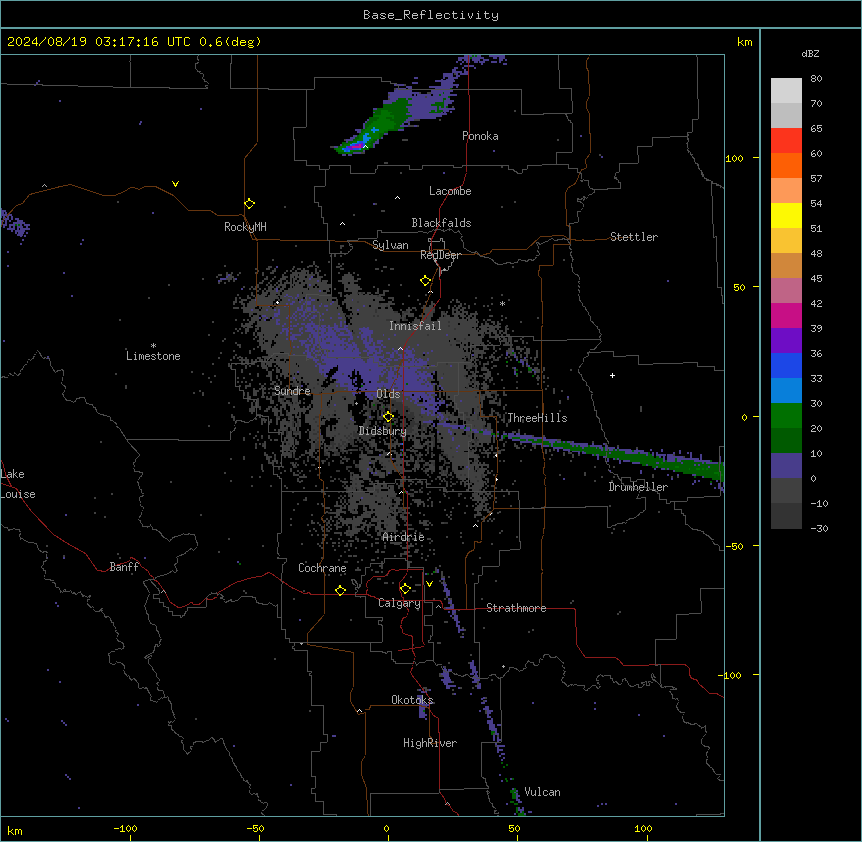This screenshot has width=862, height=842.
Task: Select the slate purple 0-10 dBZ legend swatch
Action: (786, 466)
